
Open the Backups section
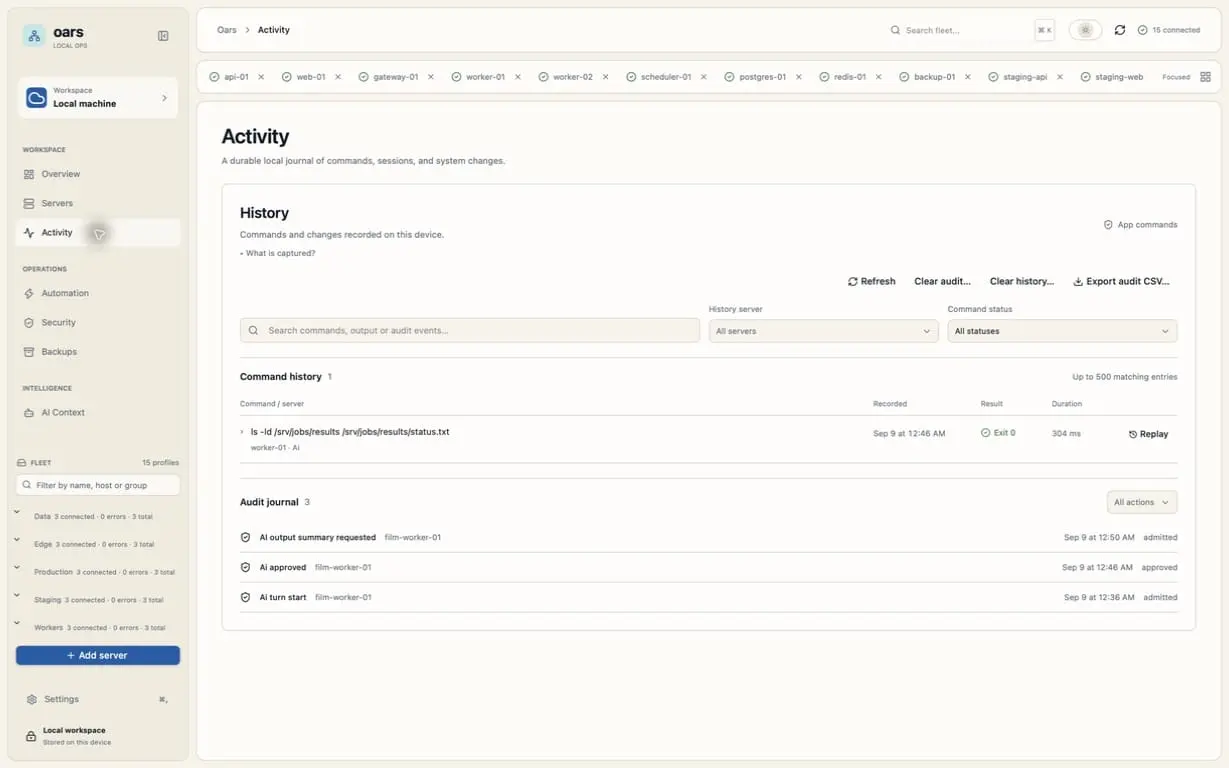97,352
